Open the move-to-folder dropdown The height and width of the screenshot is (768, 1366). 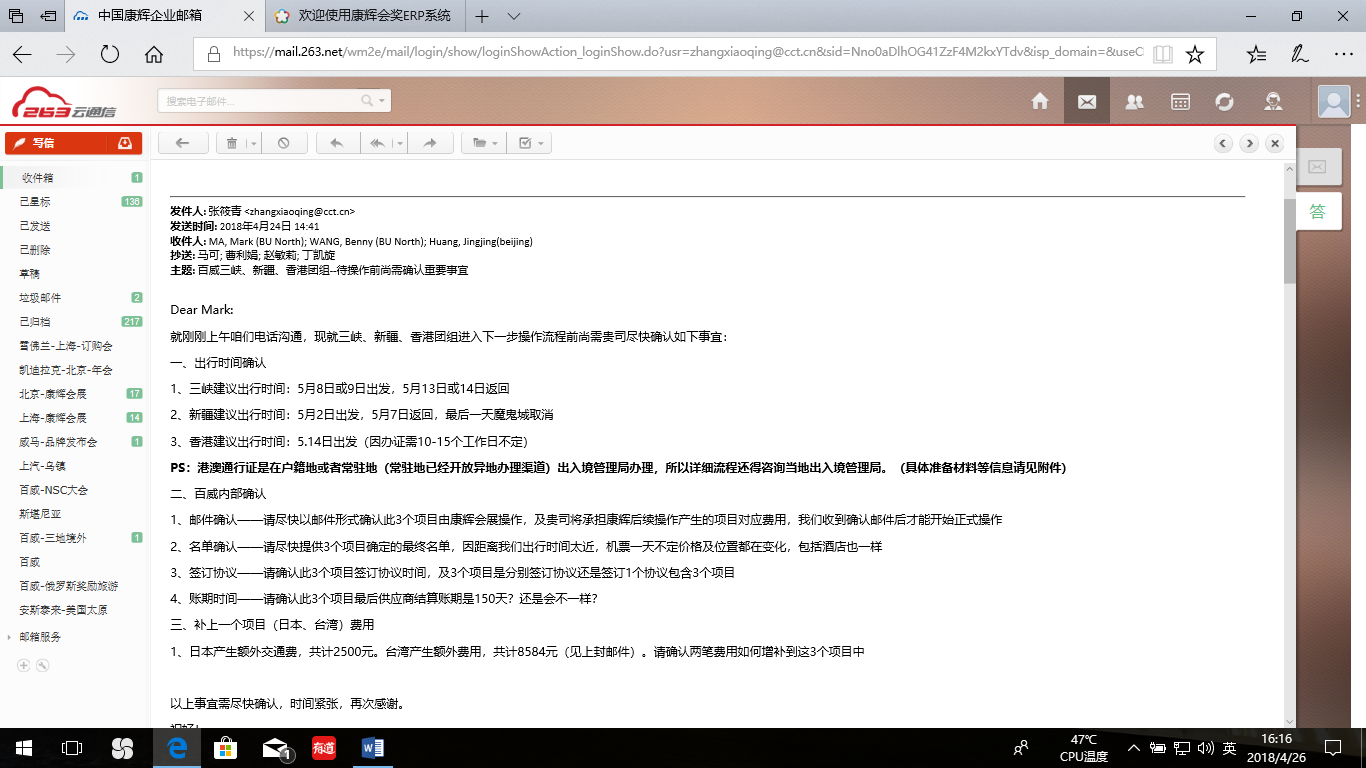tap(484, 143)
